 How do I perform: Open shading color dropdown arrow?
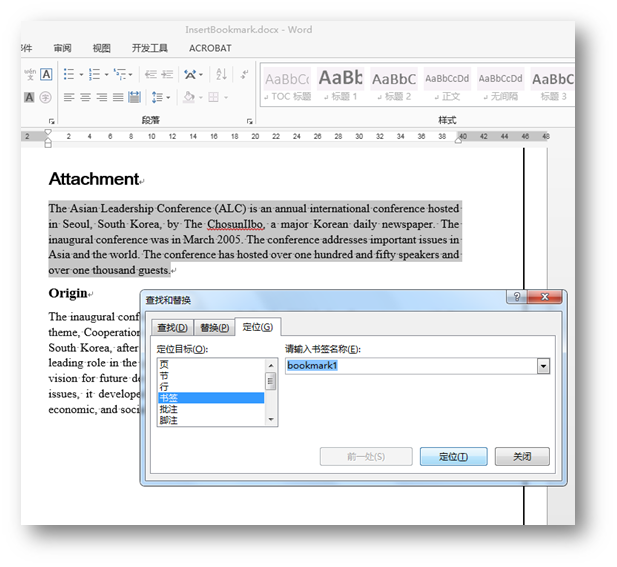click(200, 98)
